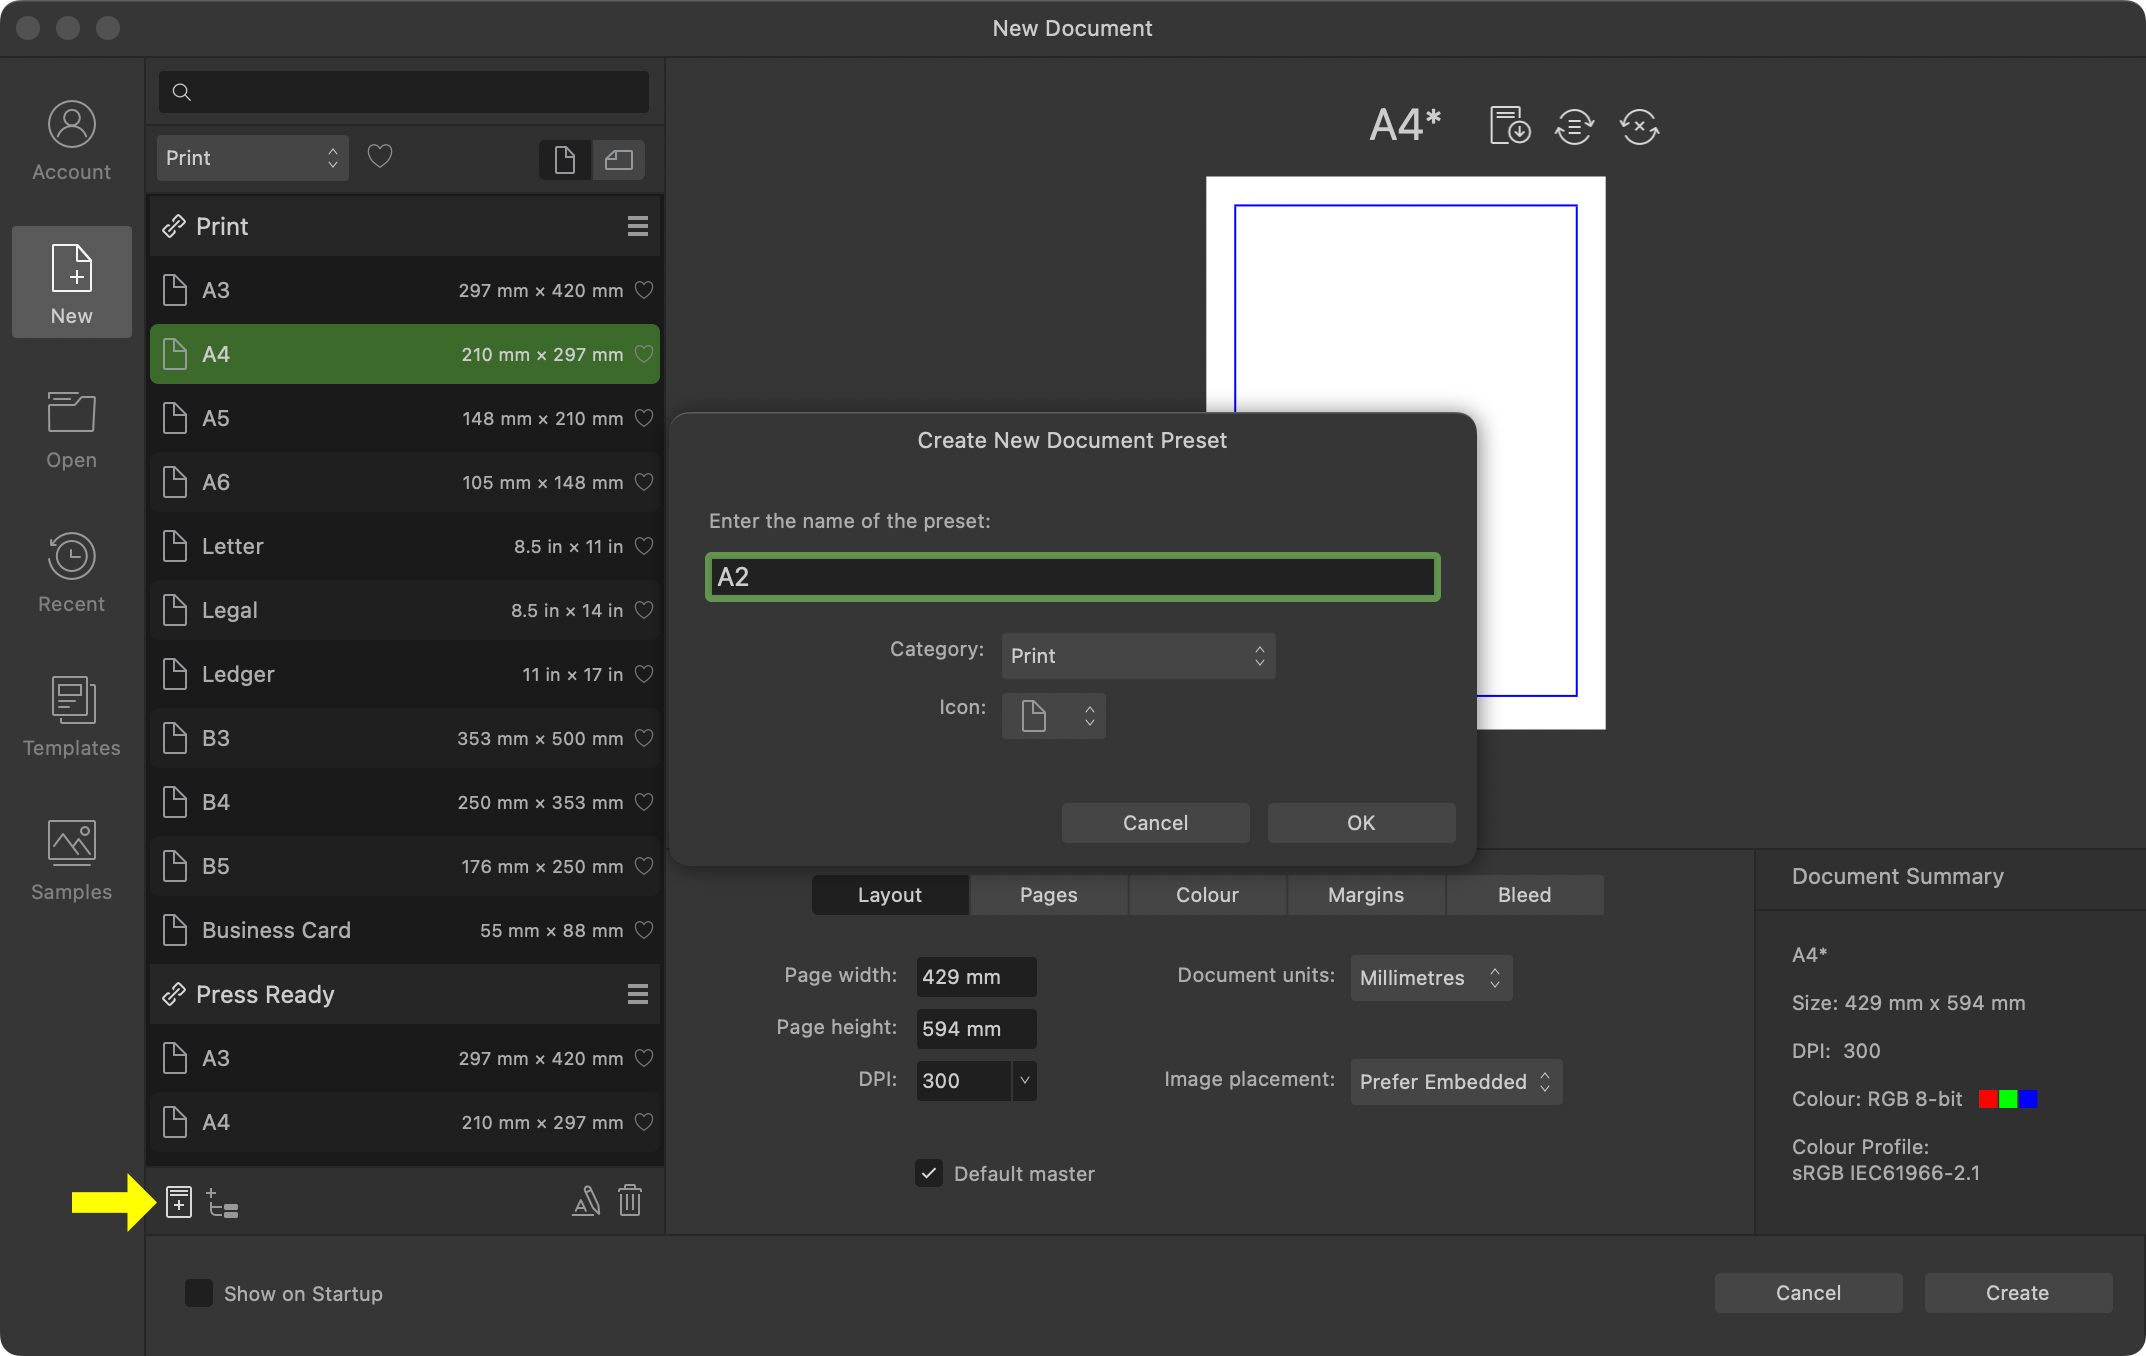Viewport: 2146px width, 1356px height.
Task: Open the Icon selector dropdown
Action: point(1053,716)
